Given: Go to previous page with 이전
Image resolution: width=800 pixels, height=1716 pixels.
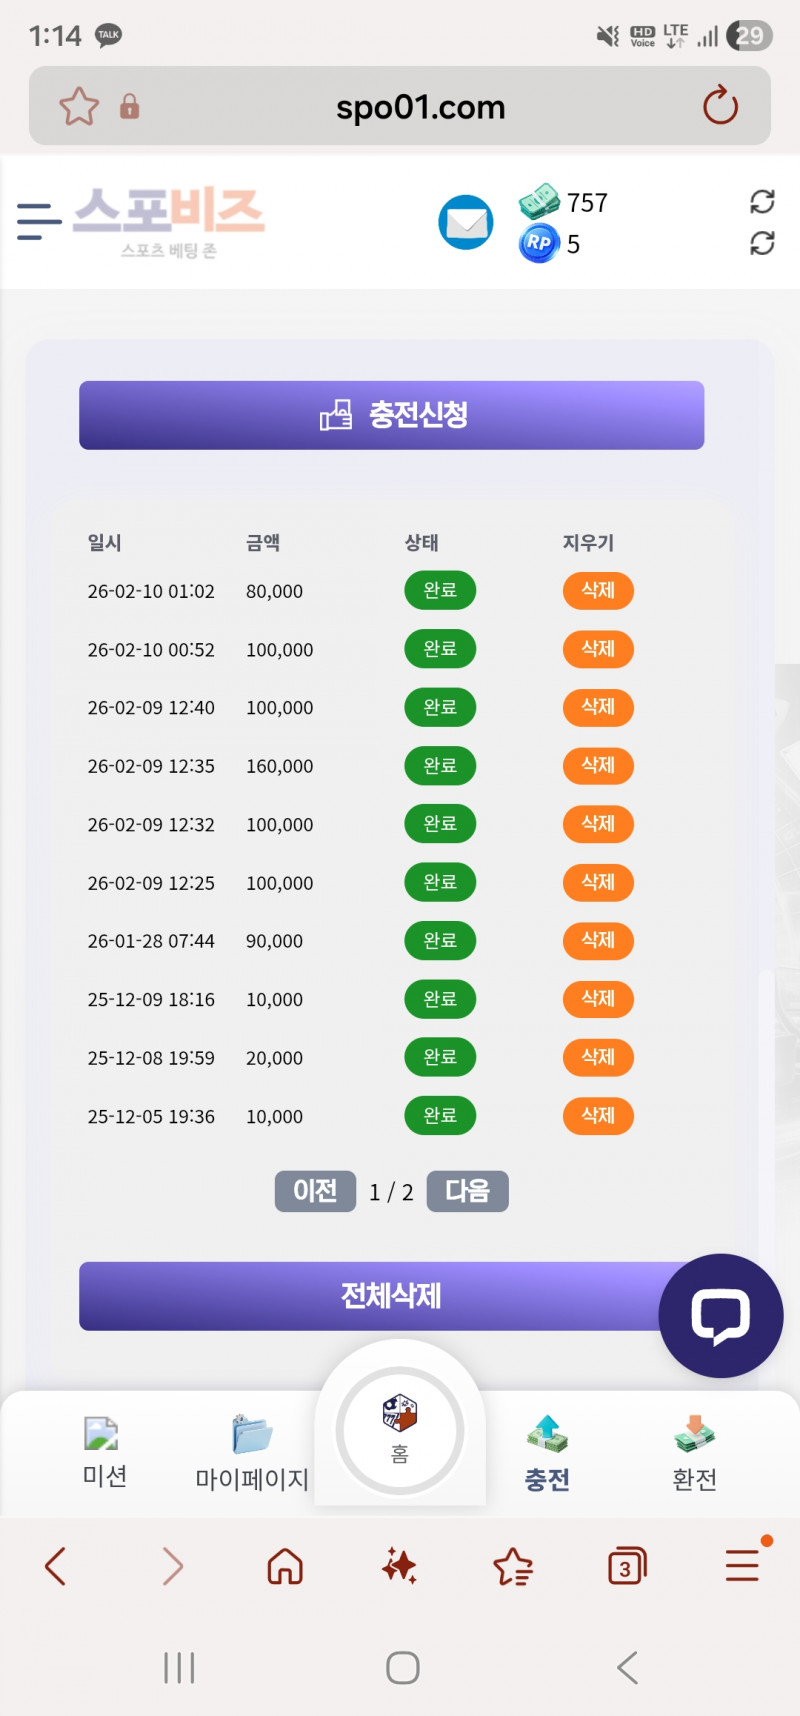Looking at the screenshot, I should point(315,1191).
